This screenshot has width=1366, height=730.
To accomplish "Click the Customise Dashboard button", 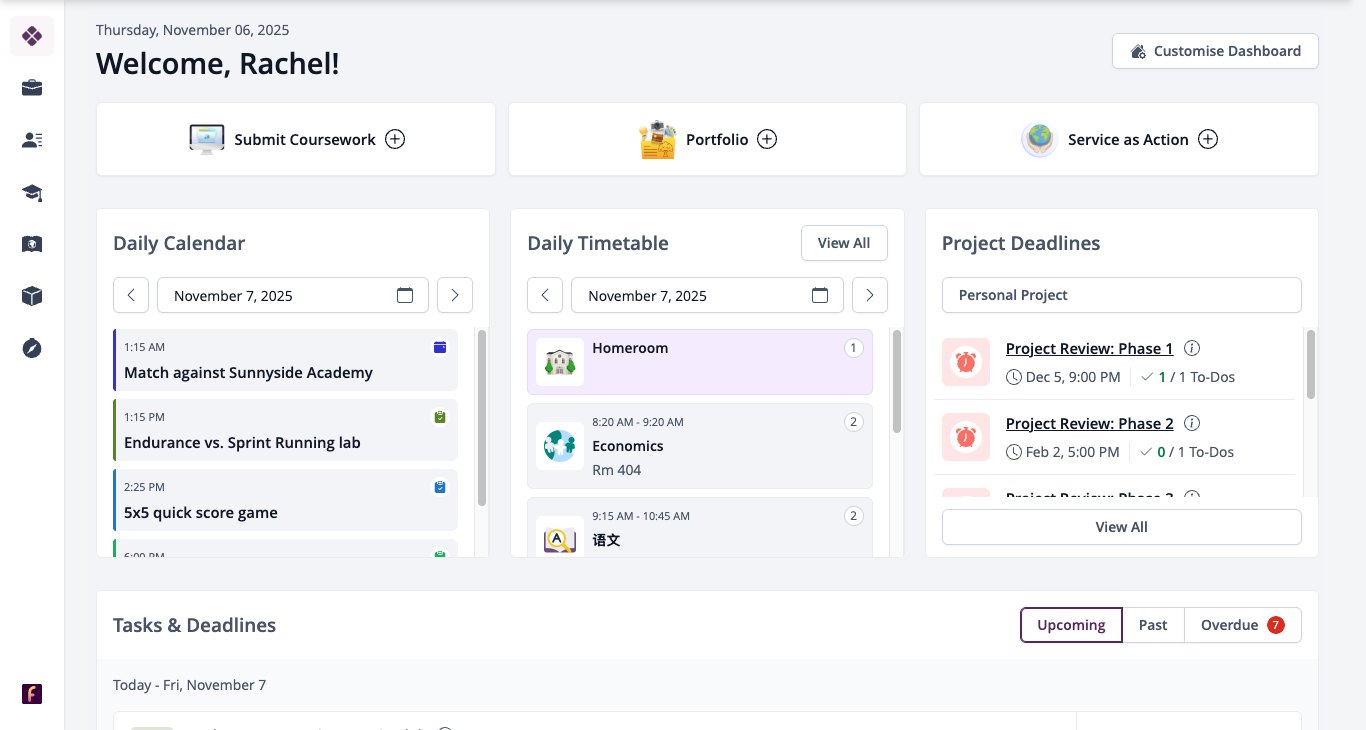I will coord(1215,51).
